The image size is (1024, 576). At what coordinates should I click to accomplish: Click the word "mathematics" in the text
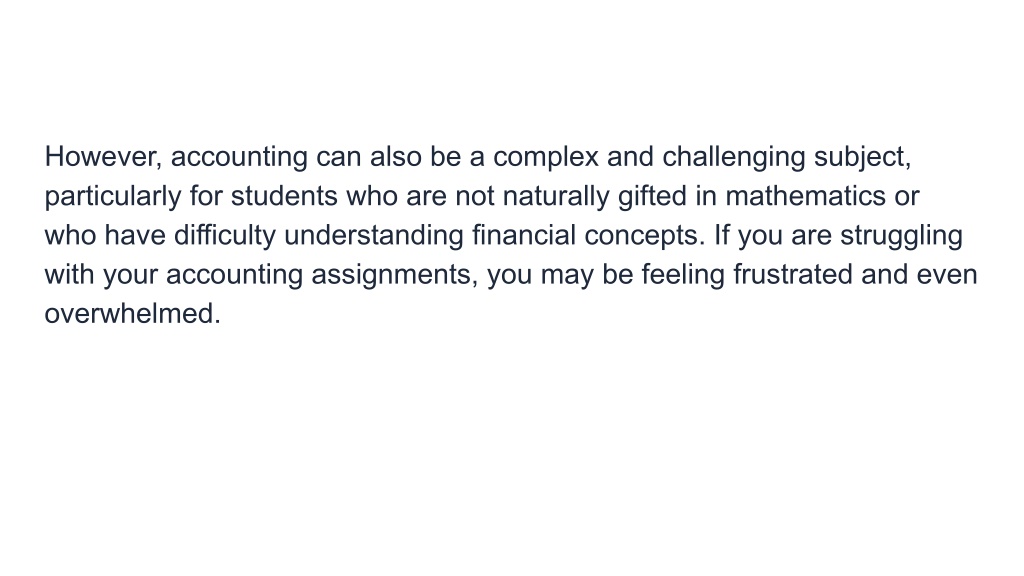[x=805, y=197]
